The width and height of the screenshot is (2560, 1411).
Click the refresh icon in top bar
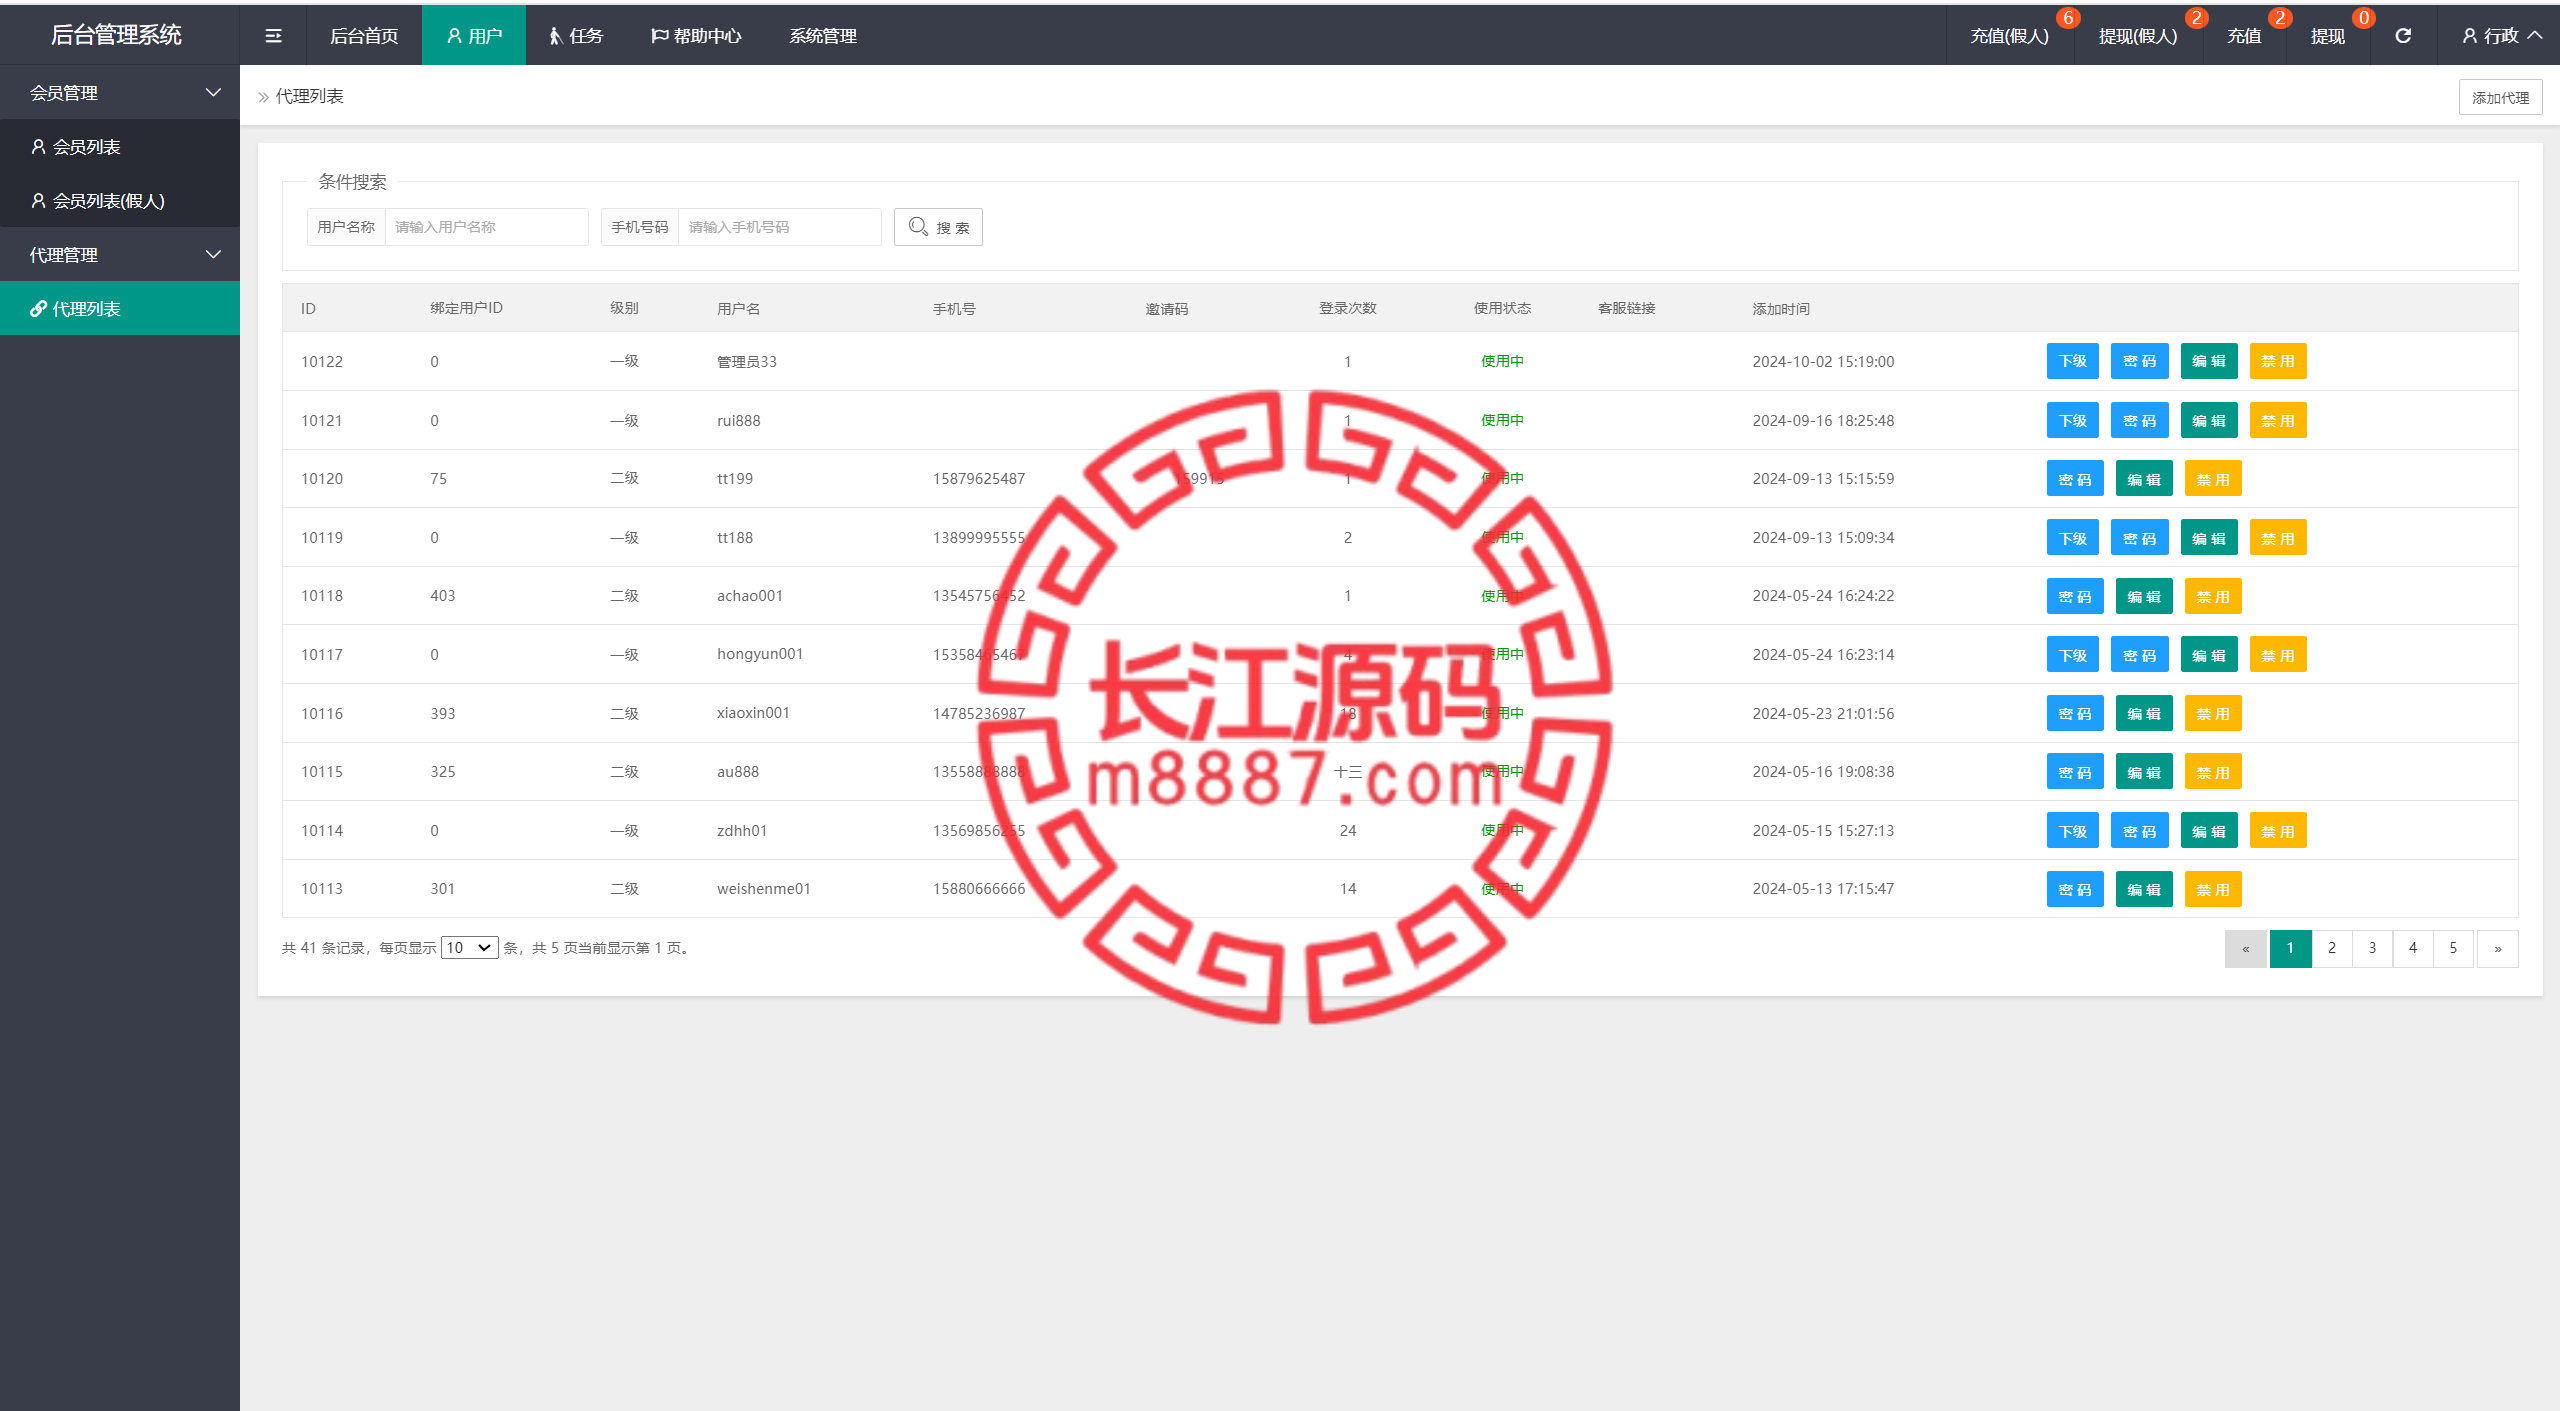[x=2403, y=36]
